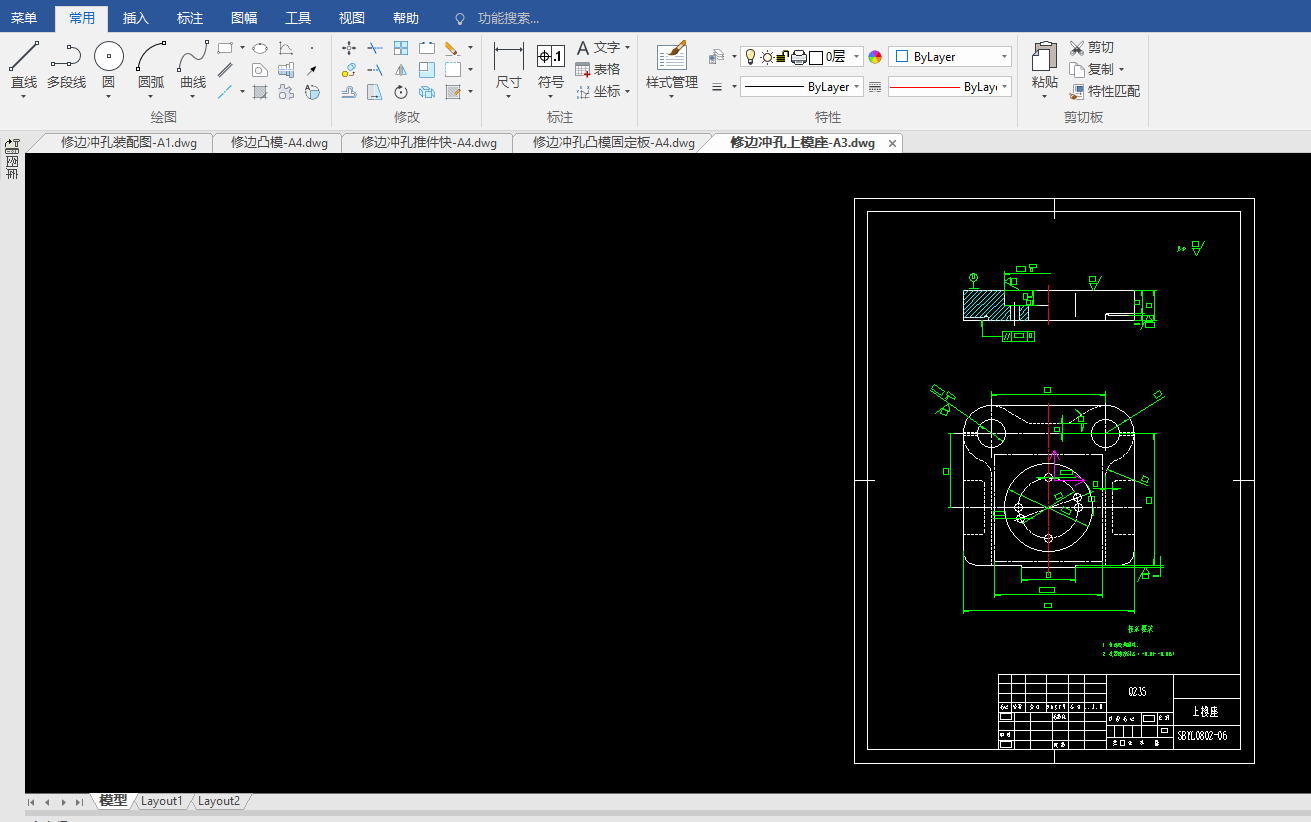Click the rectangle draw tool icon
This screenshot has width=1311, height=822.
click(x=226, y=48)
